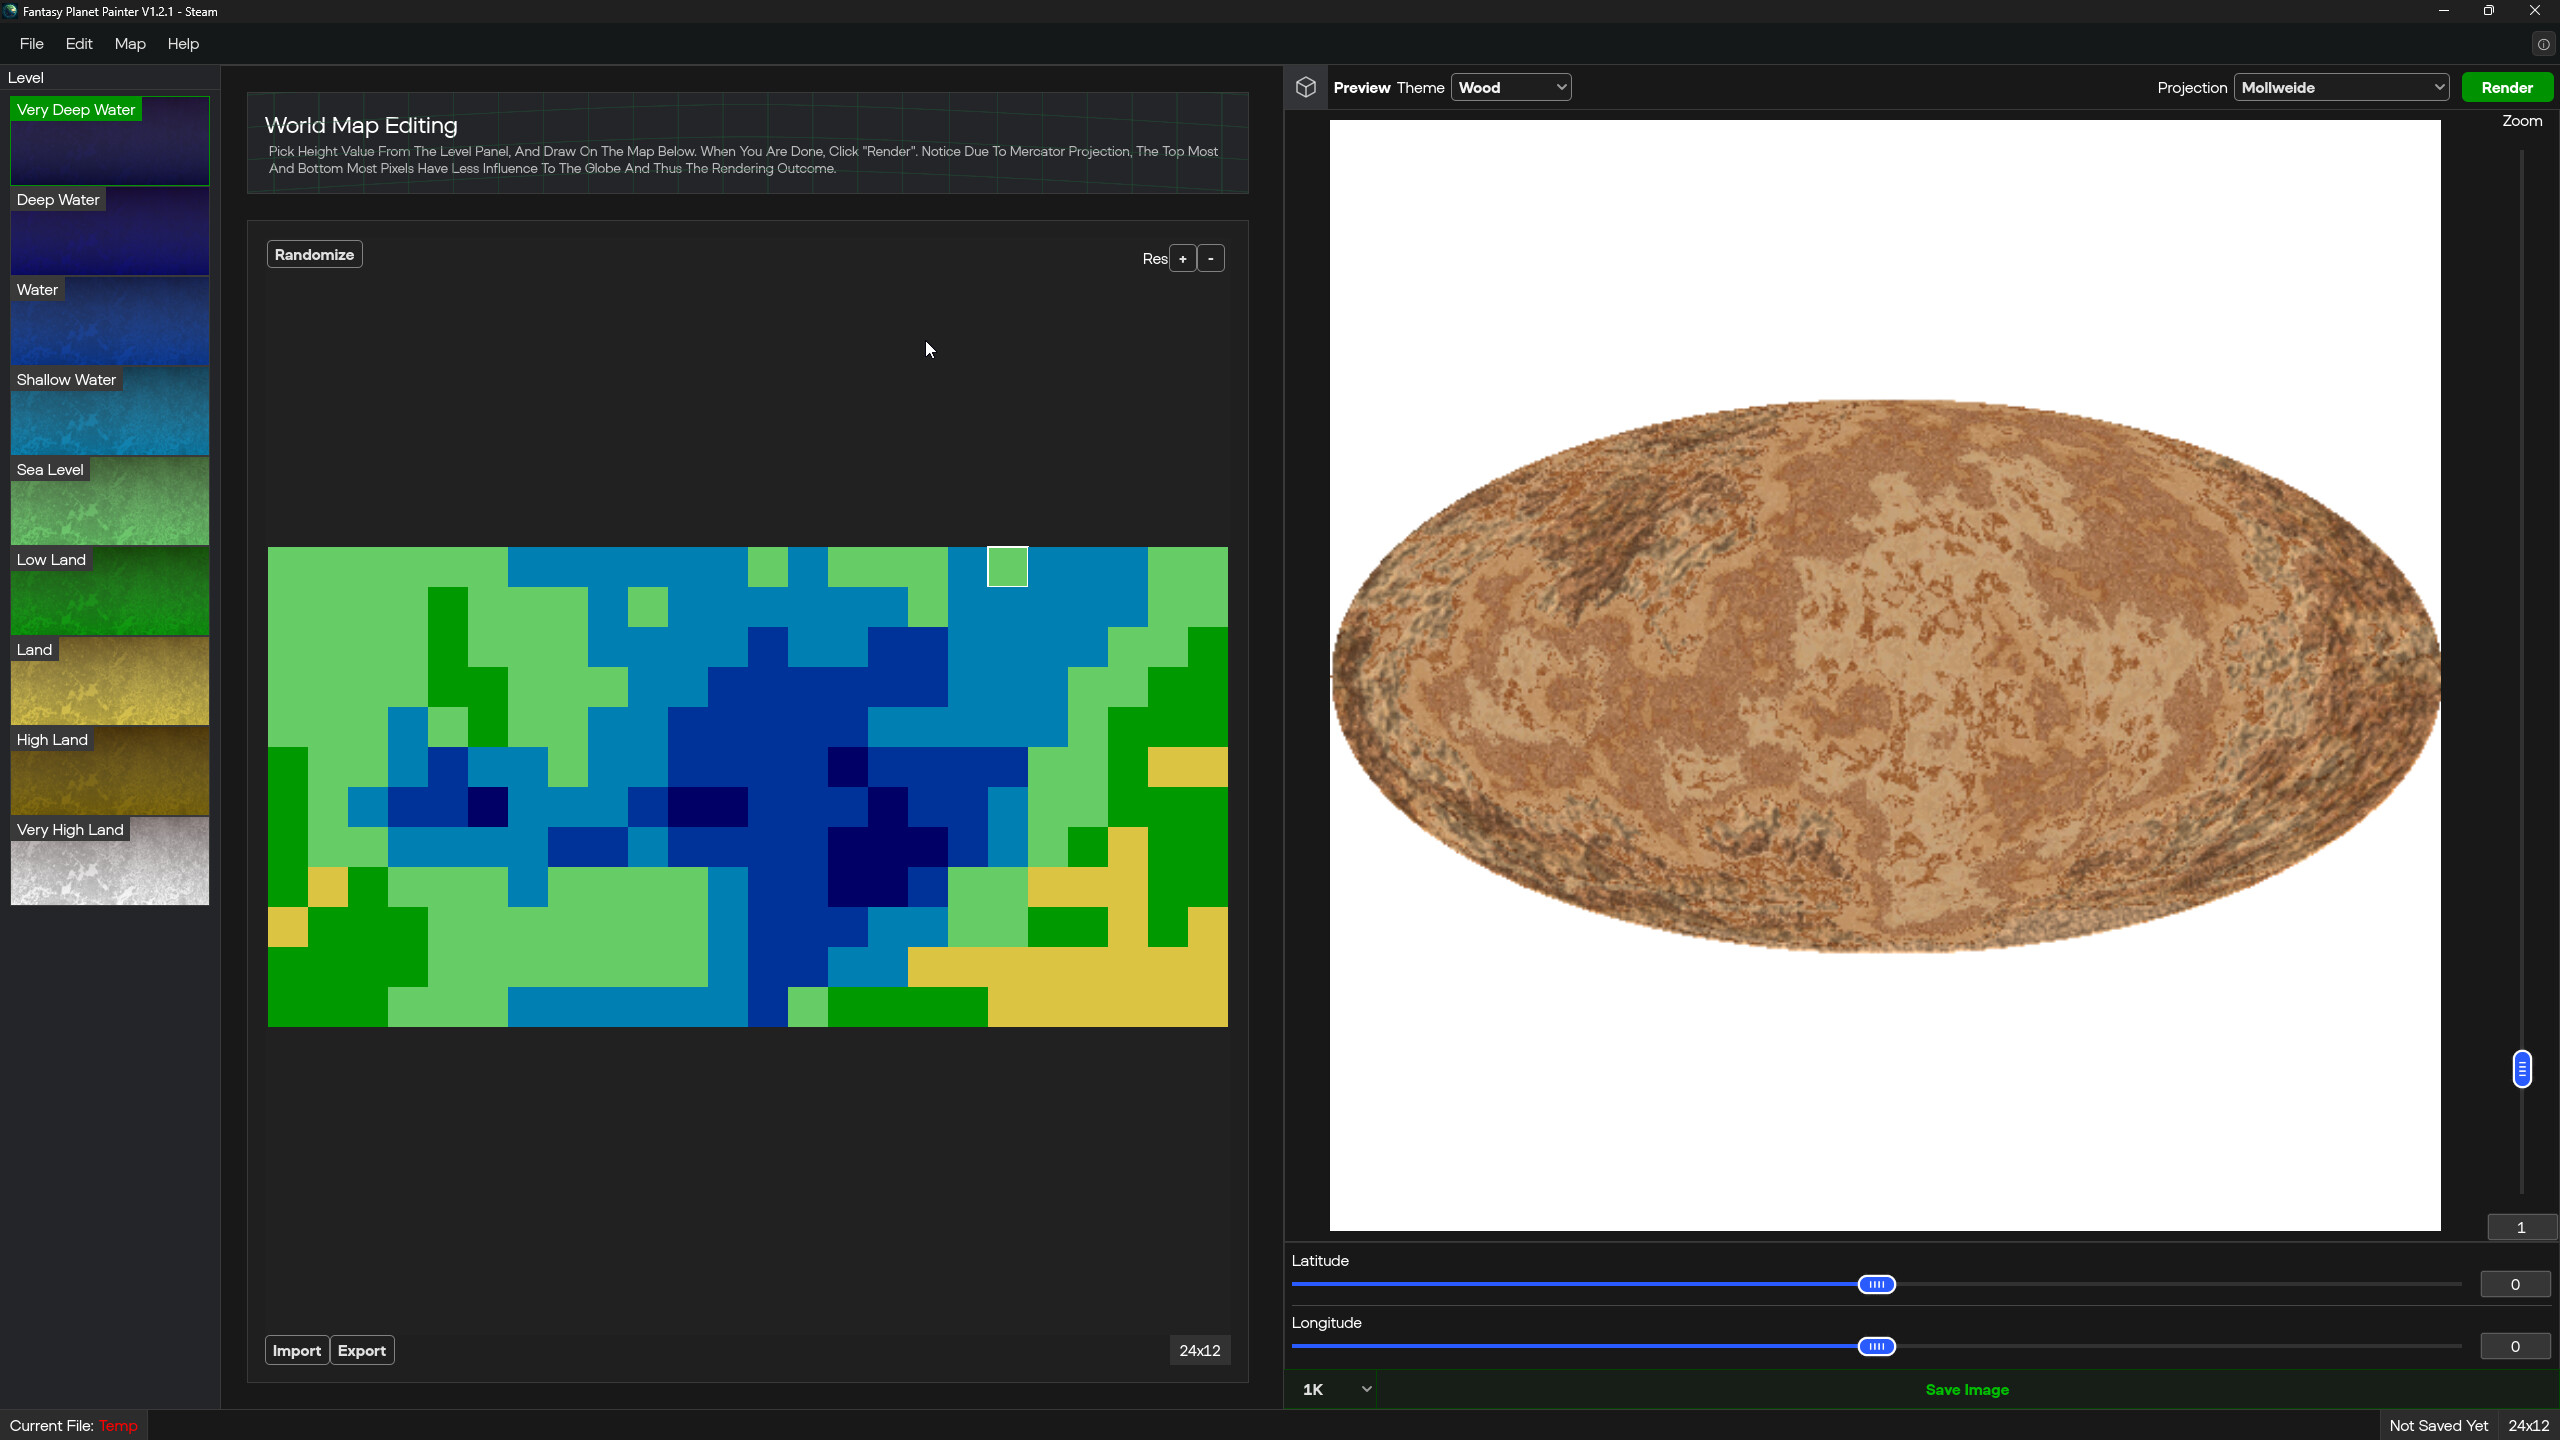The height and width of the screenshot is (1440, 2560).
Task: Open the Theme dropdown showing Wood
Action: click(x=1511, y=87)
